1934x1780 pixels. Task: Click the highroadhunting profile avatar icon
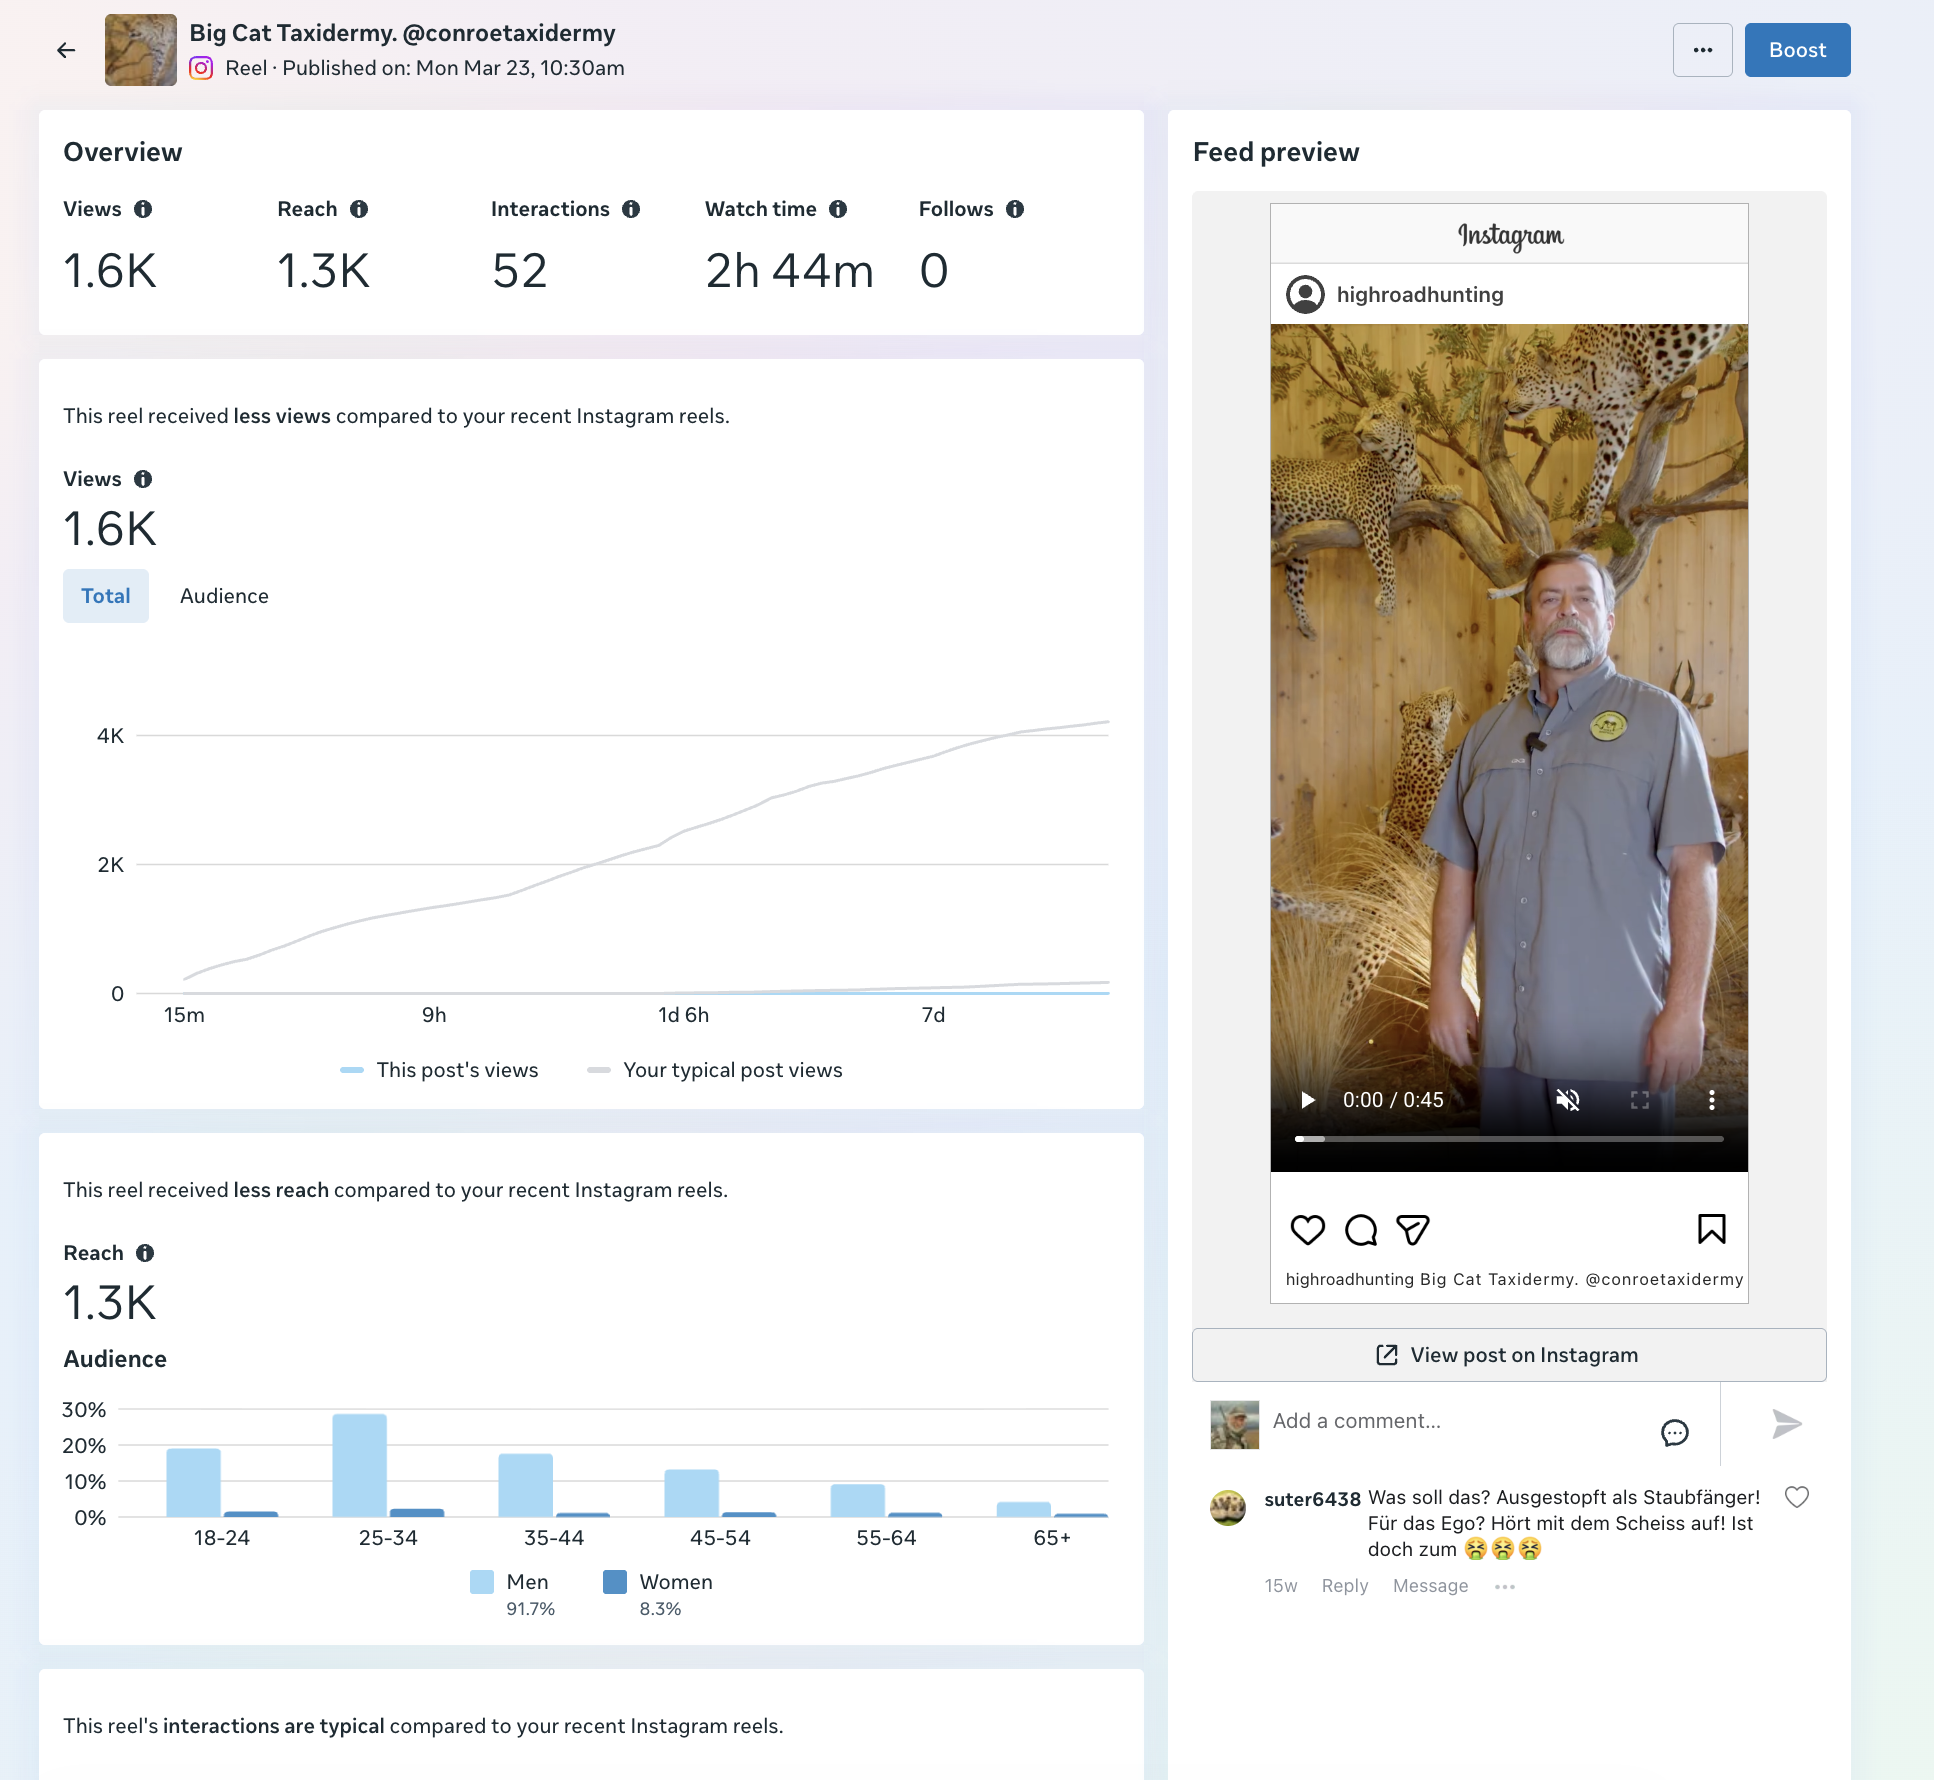pyautogui.click(x=1305, y=294)
